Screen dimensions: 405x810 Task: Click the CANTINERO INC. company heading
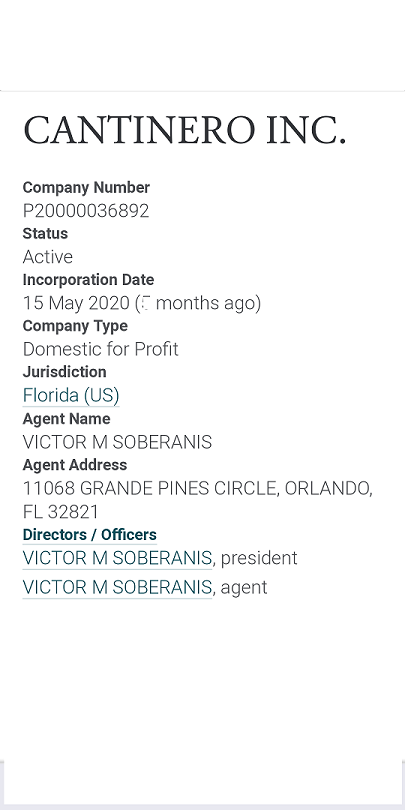coord(184,129)
